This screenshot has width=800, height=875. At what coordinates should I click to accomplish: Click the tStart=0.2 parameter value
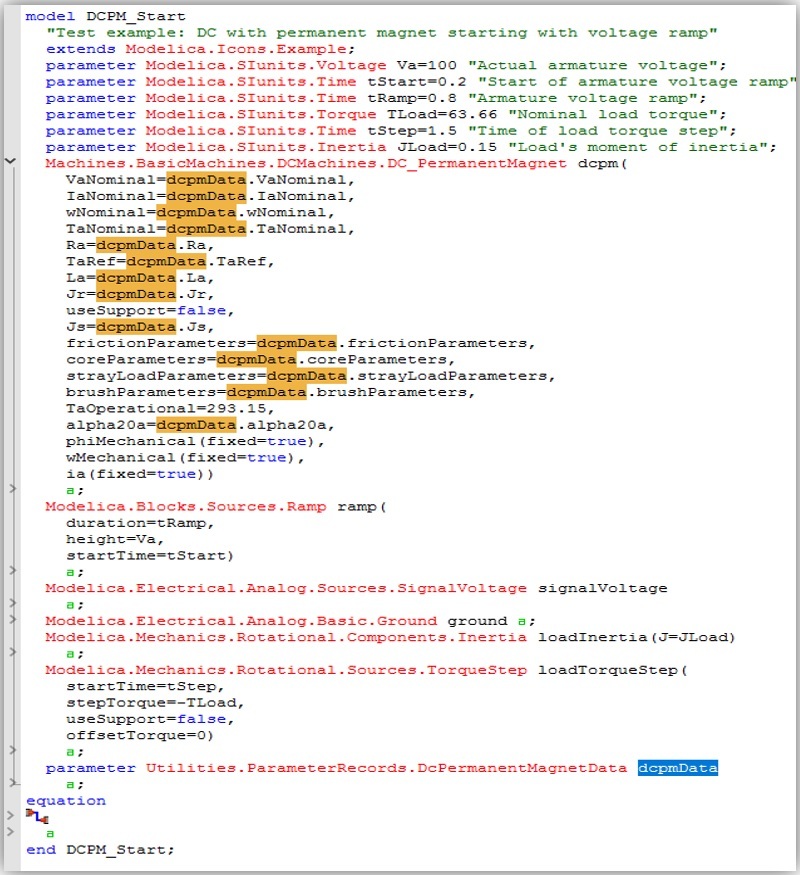pyautogui.click(x=416, y=82)
